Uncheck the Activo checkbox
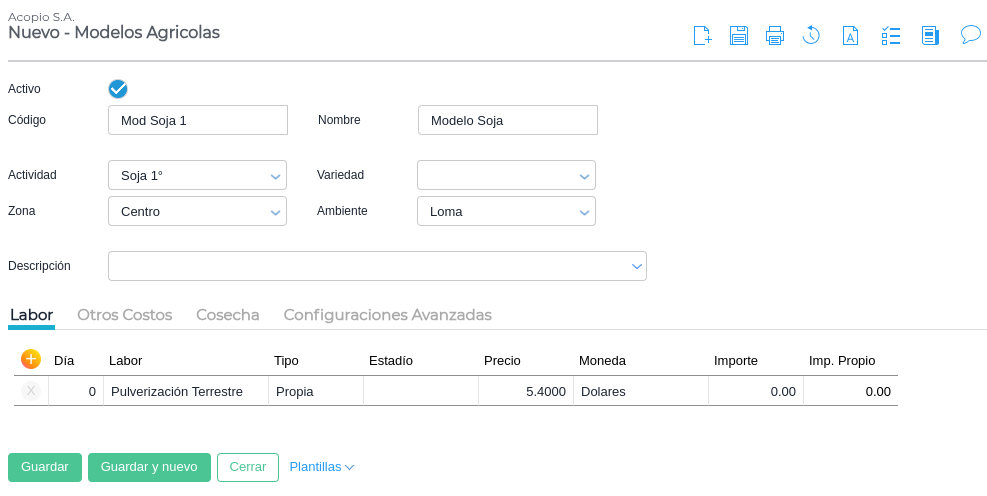987x496 pixels. (x=118, y=89)
